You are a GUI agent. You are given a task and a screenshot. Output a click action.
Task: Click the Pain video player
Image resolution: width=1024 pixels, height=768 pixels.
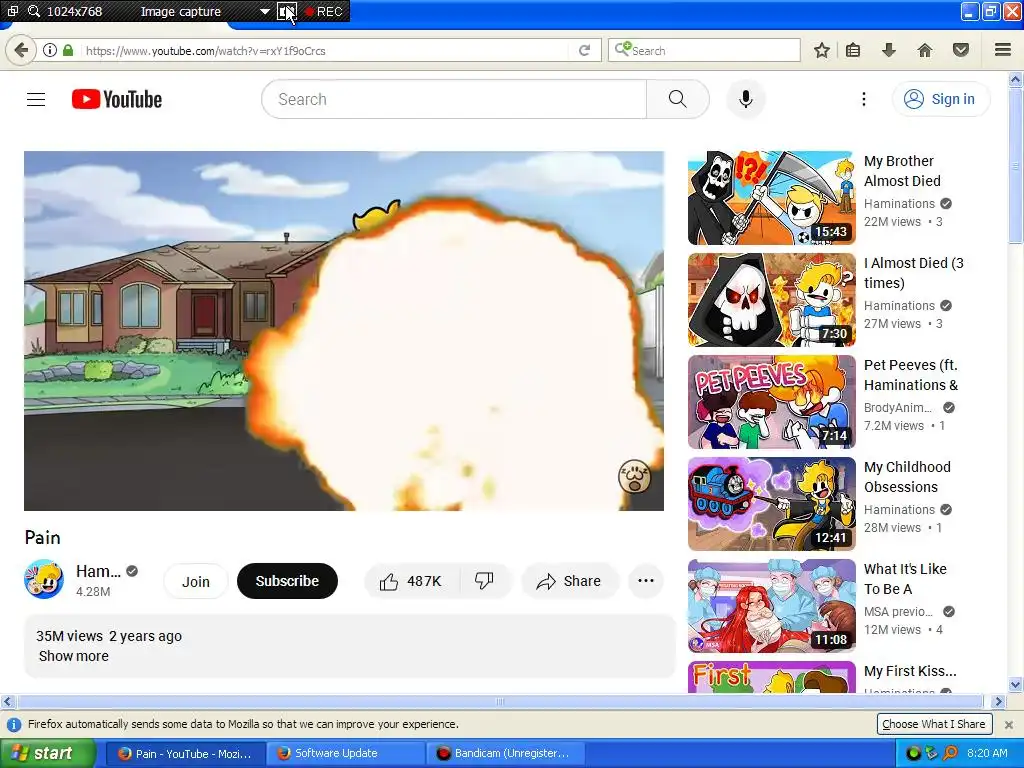tap(344, 331)
